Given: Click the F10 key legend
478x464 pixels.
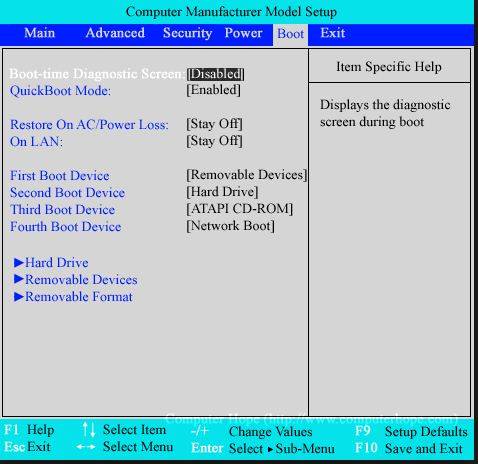Looking at the screenshot, I should (x=366, y=448).
